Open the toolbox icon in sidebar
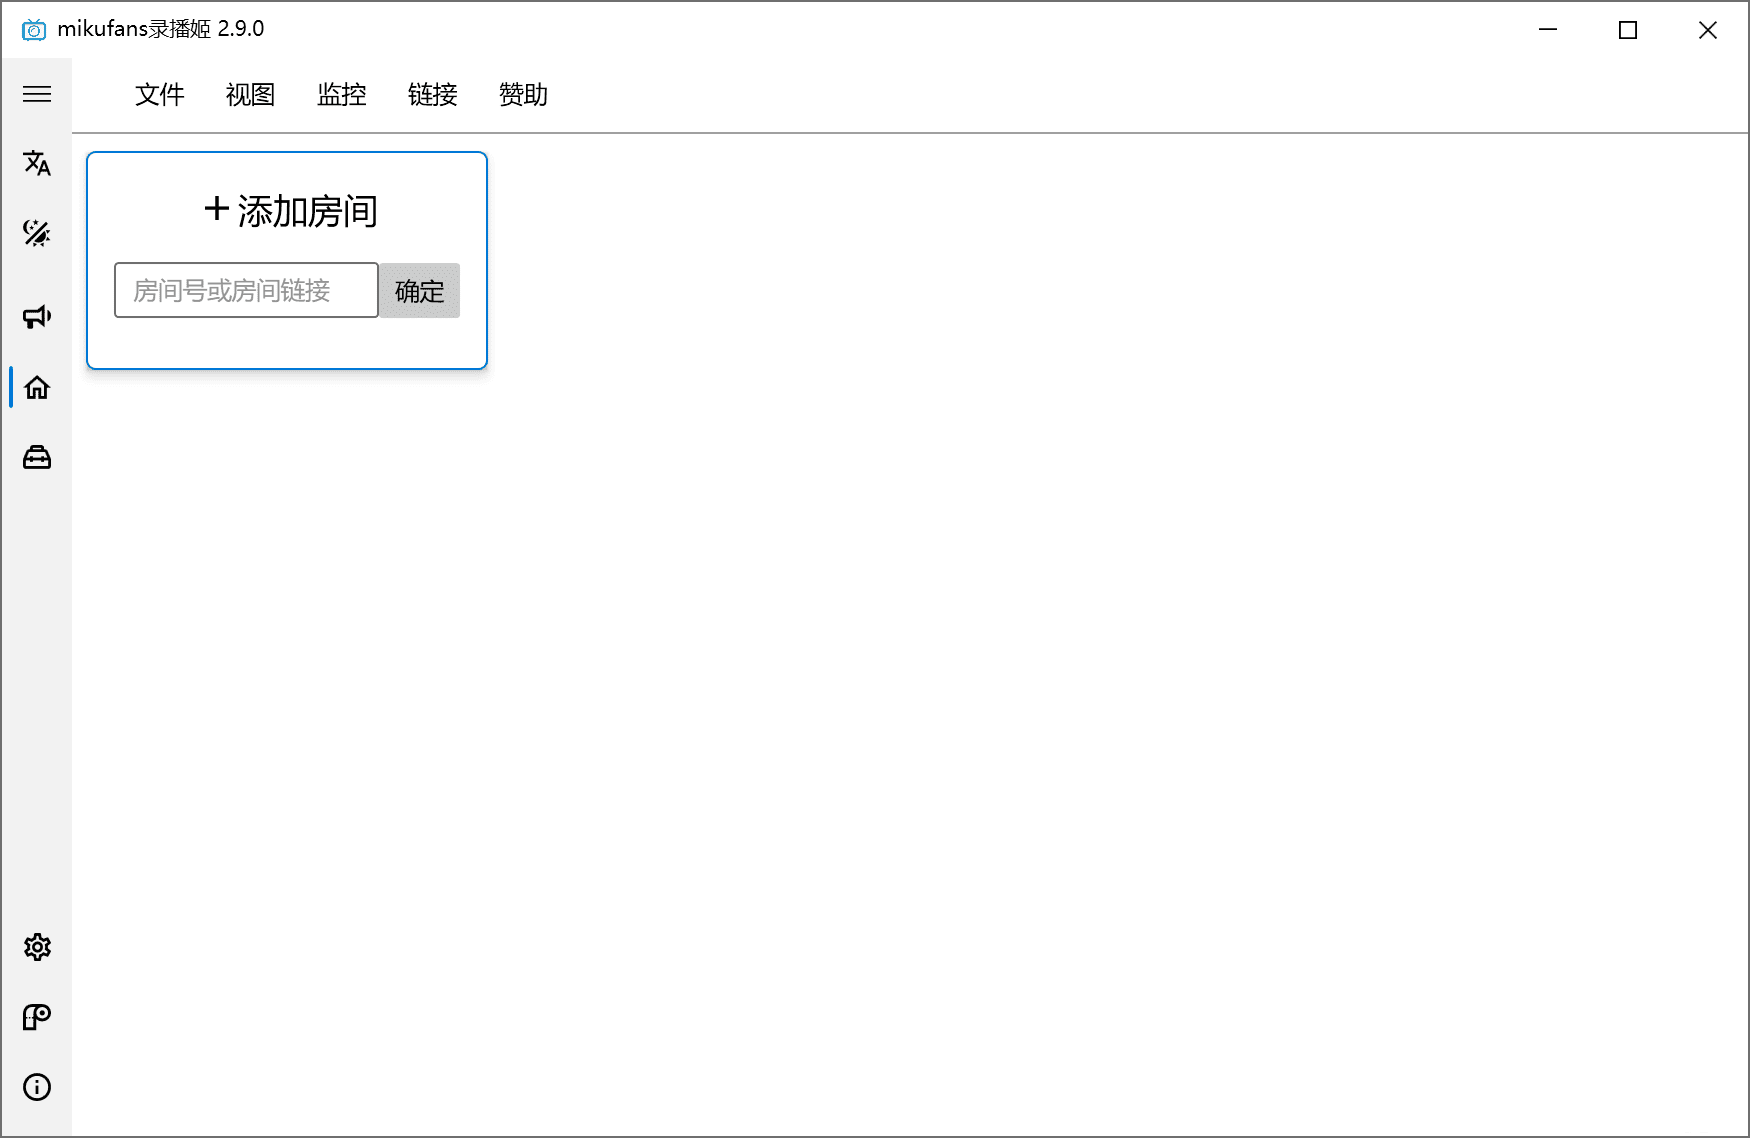Viewport: 1750px width, 1138px height. 37,457
